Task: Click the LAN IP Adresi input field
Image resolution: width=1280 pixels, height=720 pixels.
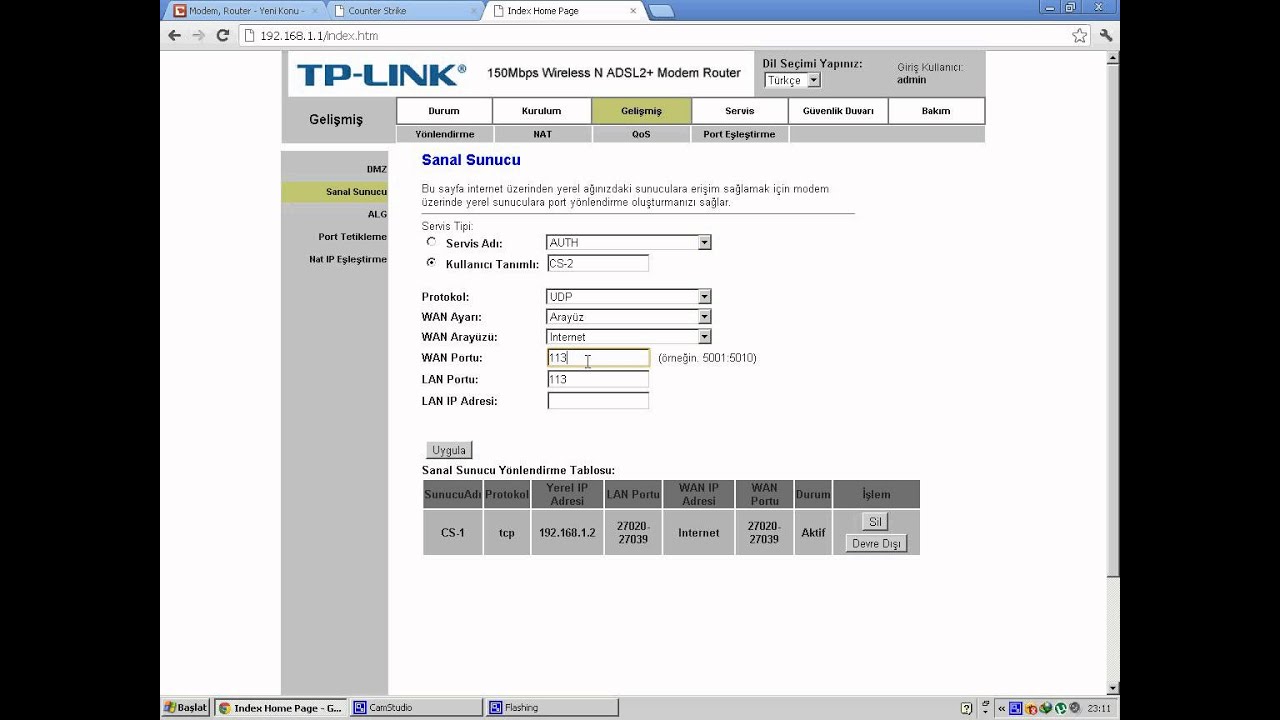Action: 598,401
